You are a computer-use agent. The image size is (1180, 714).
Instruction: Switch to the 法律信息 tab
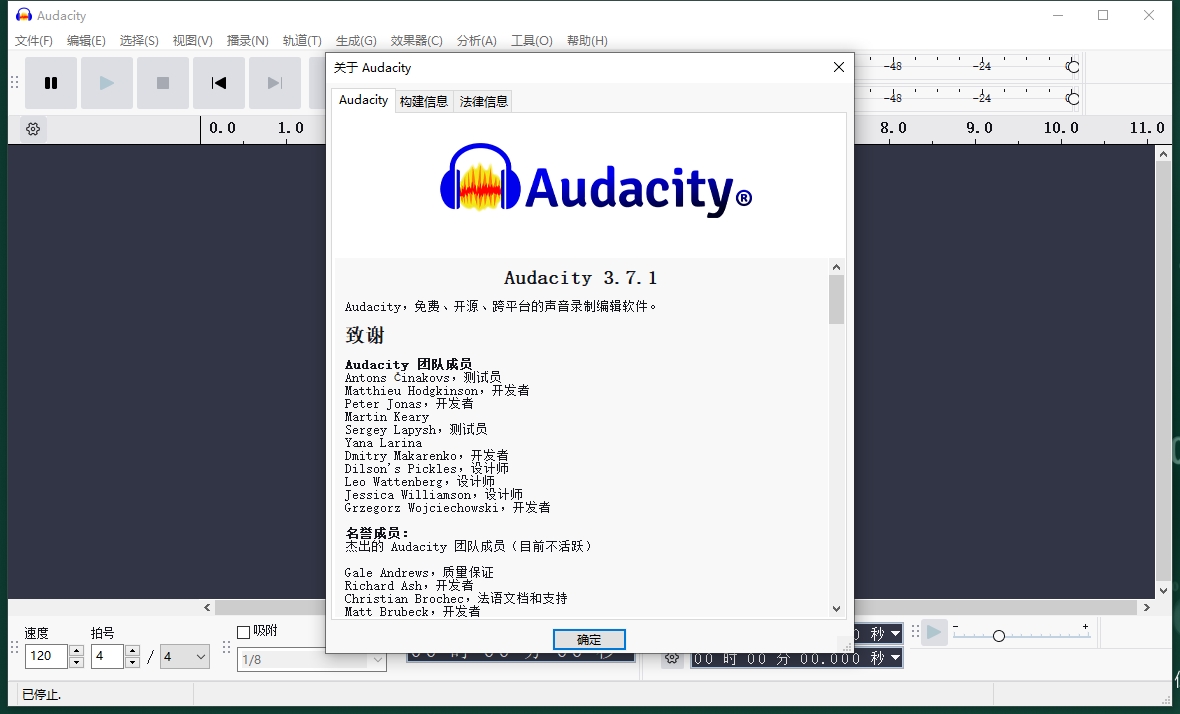pos(484,101)
